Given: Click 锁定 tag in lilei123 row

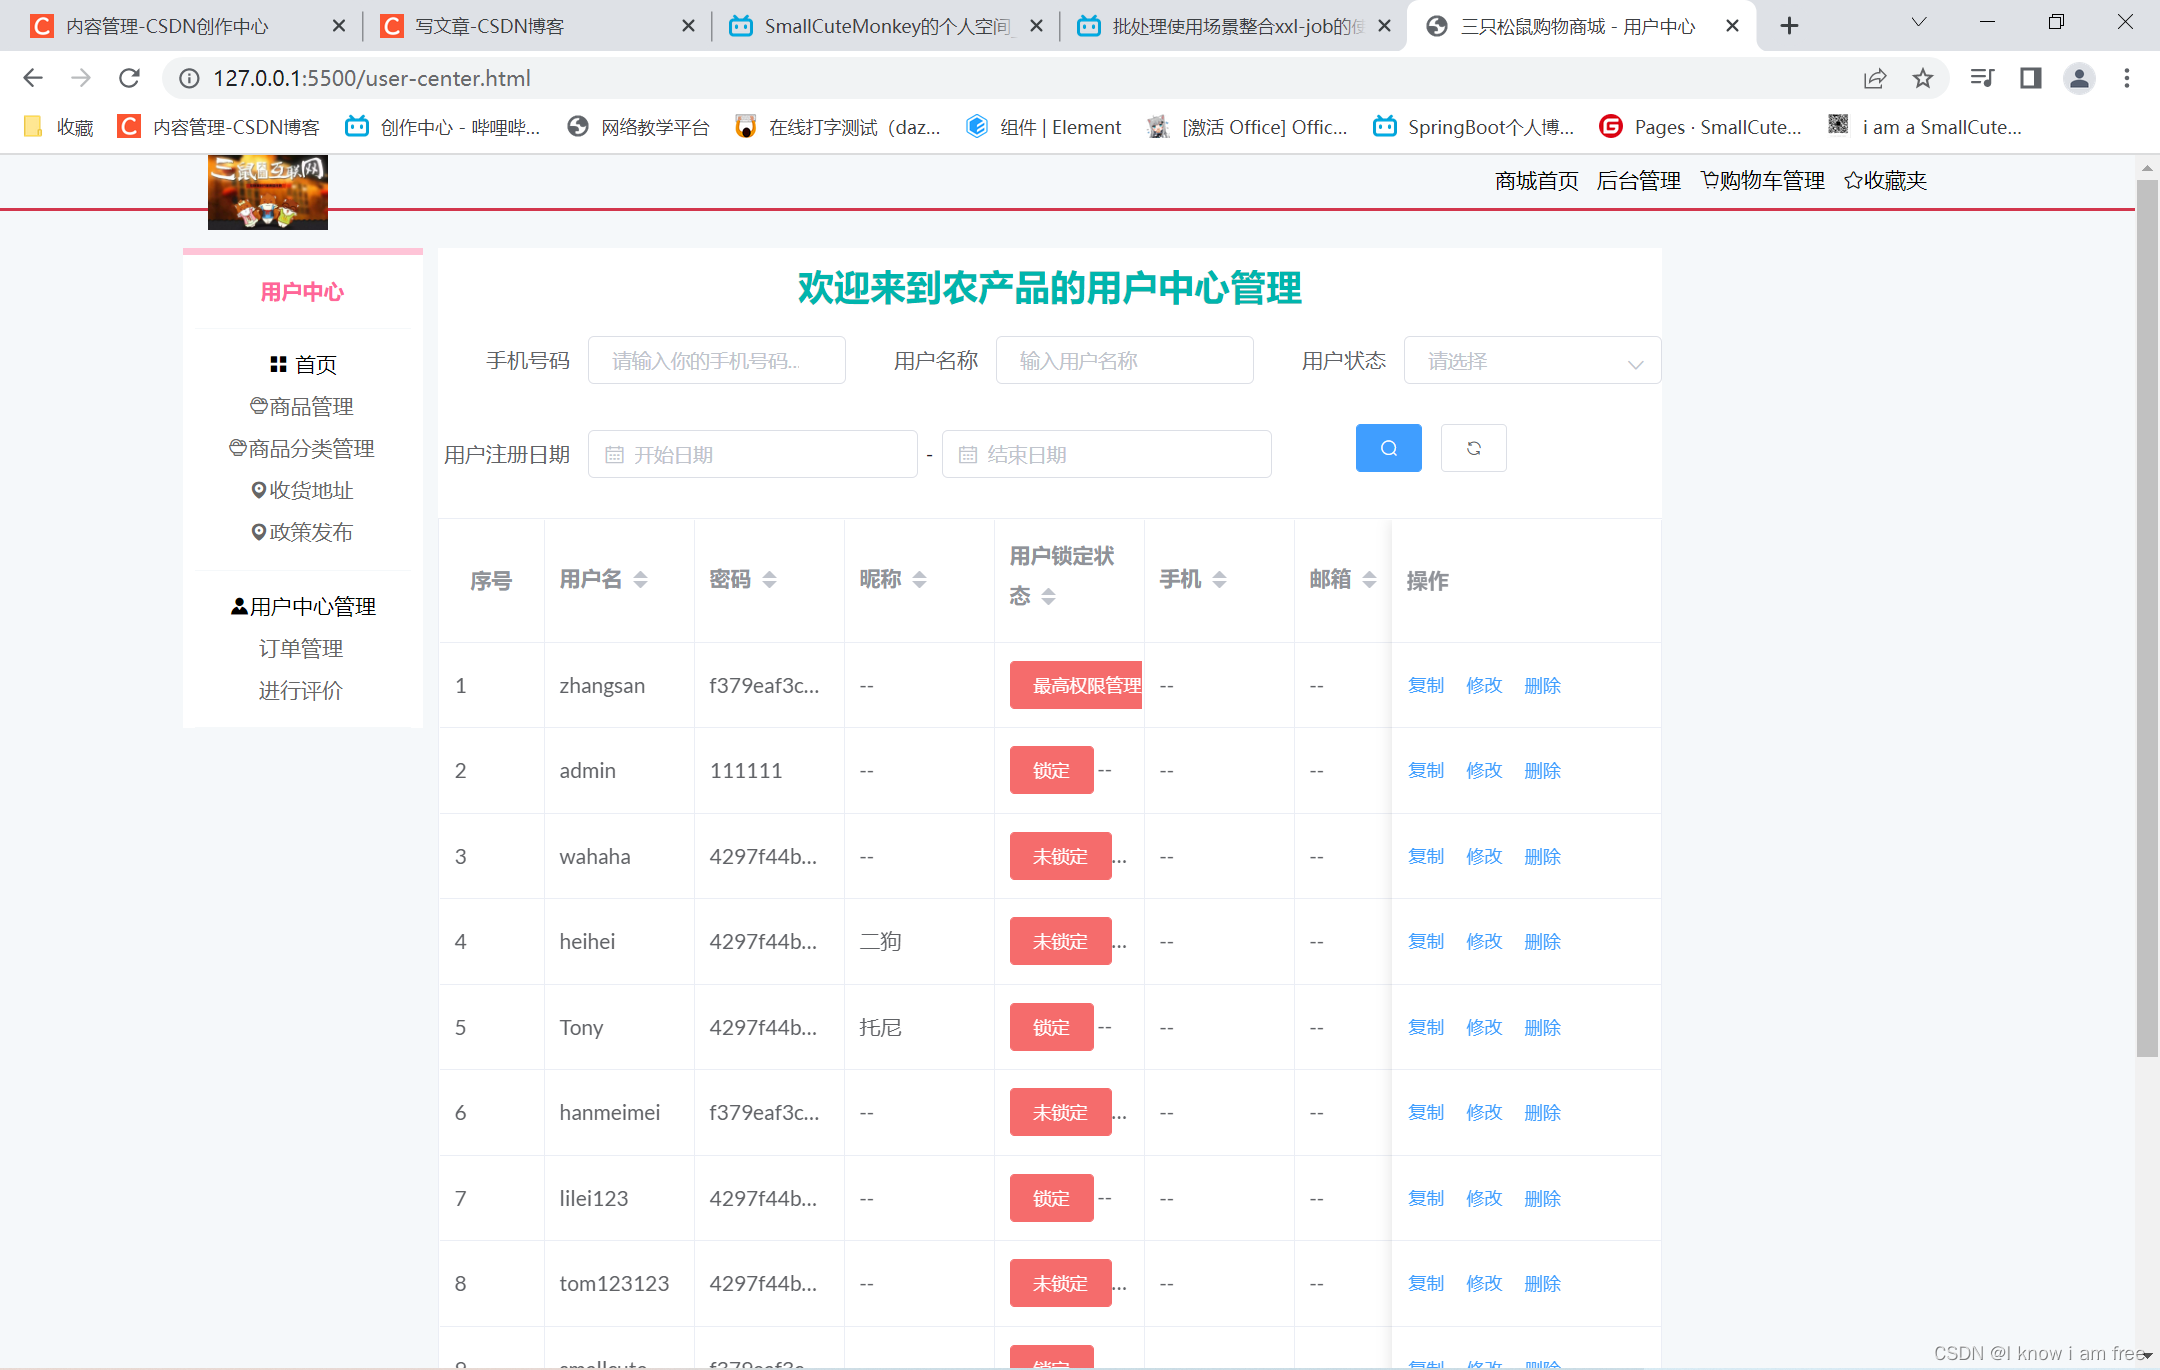Looking at the screenshot, I should coord(1051,1198).
